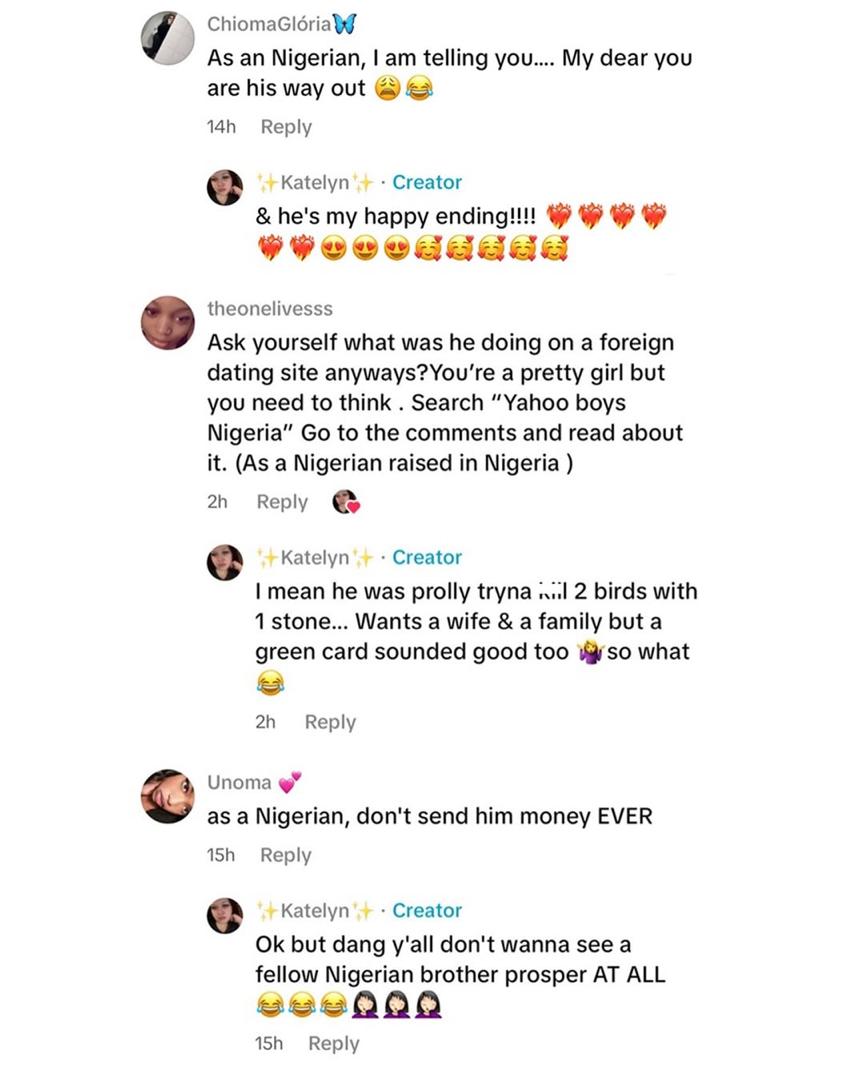Image resolution: width=864 pixels, height=1080 pixels.
Task: Open Katelyn's username on 'green card' reply
Action: click(315, 557)
